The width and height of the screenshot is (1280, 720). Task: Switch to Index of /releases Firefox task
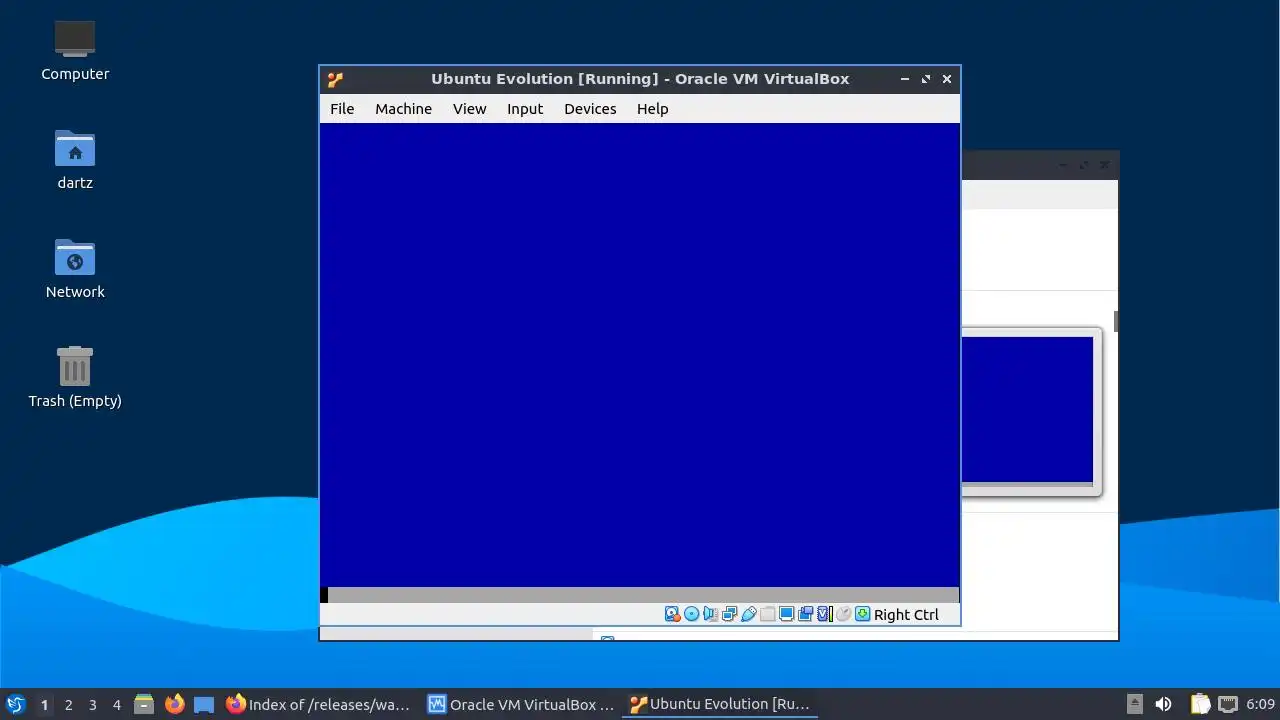[x=319, y=704]
